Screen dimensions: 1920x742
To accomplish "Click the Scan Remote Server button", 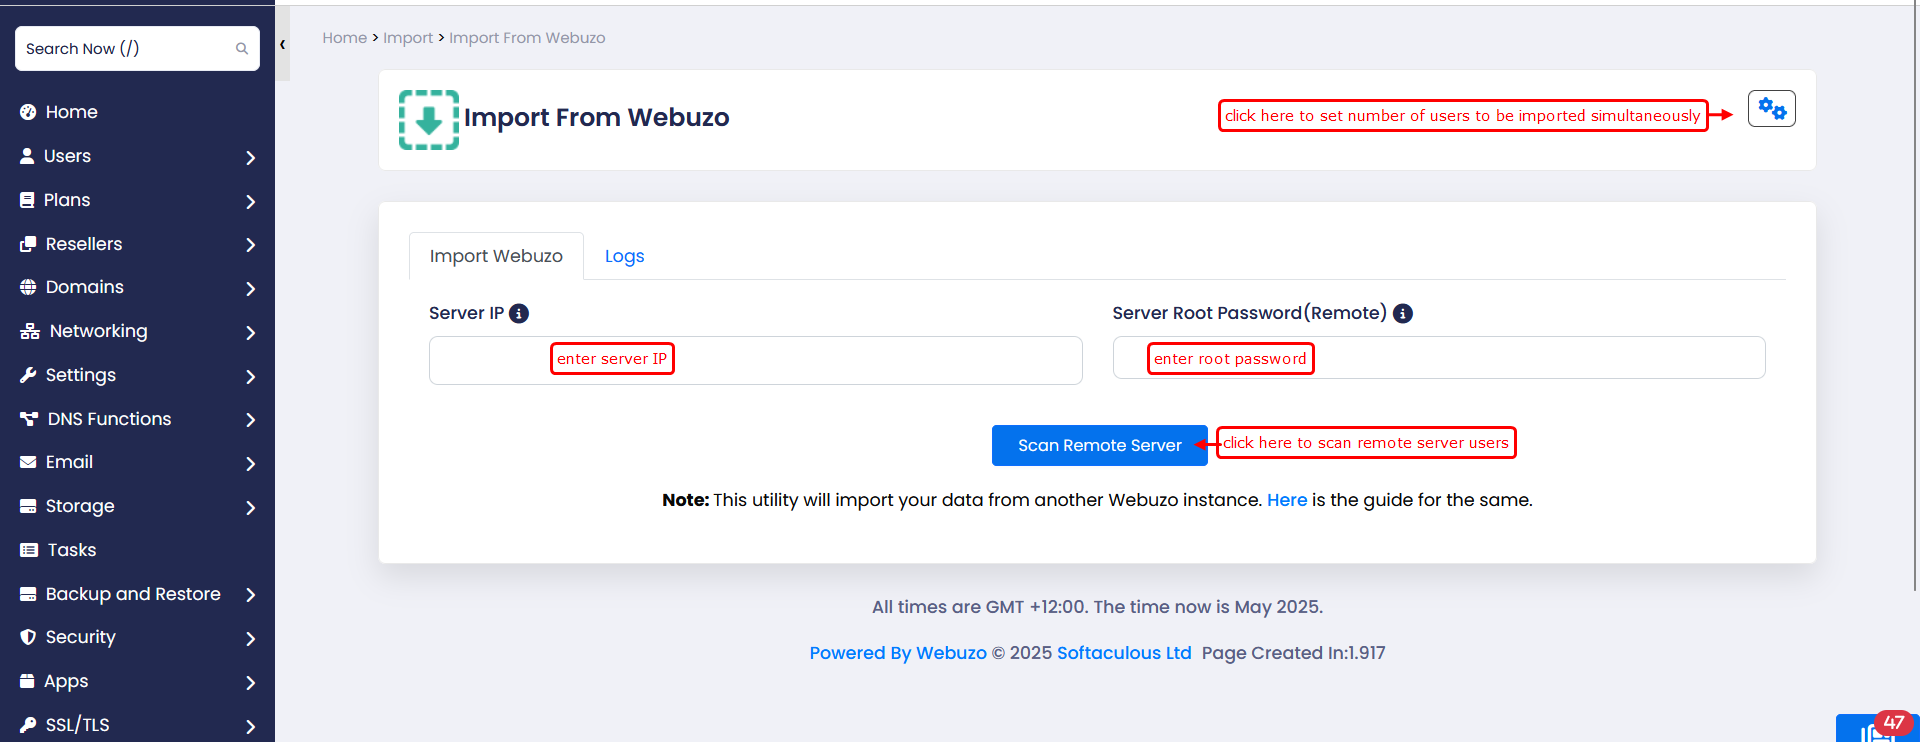I will (1099, 445).
